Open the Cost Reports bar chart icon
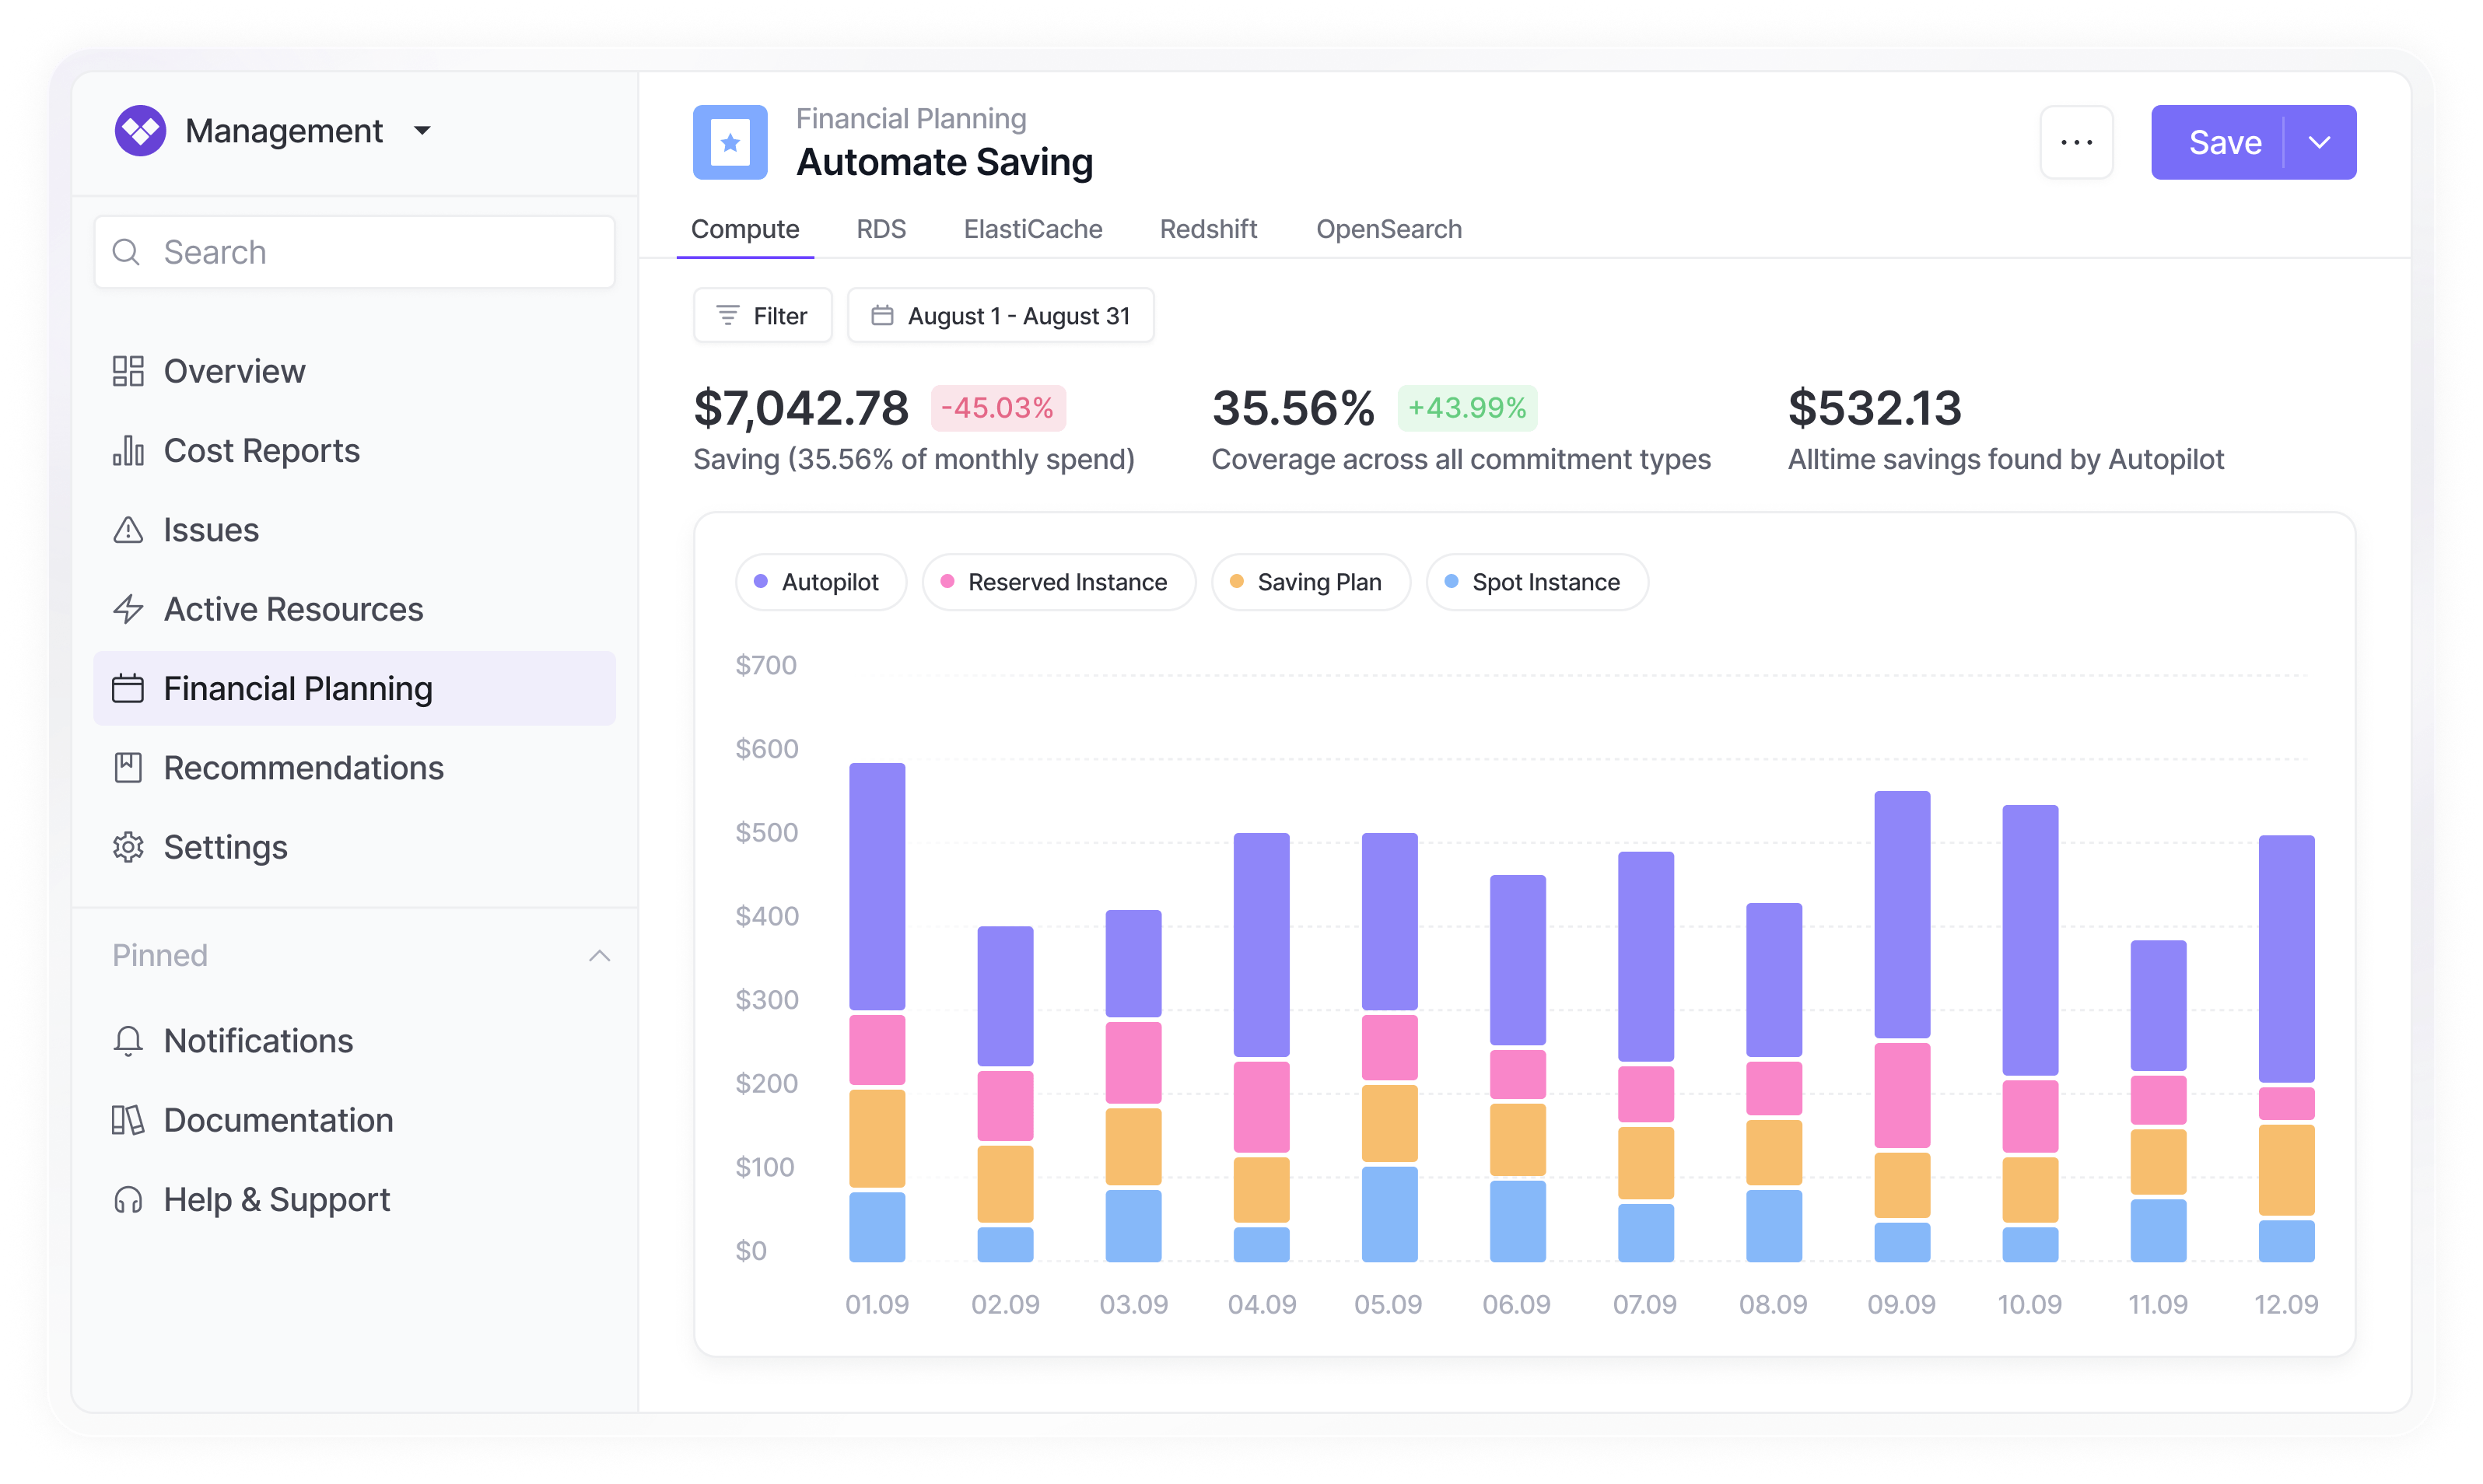Screen dimensions: 2483x1484 pyautogui.click(x=128, y=451)
